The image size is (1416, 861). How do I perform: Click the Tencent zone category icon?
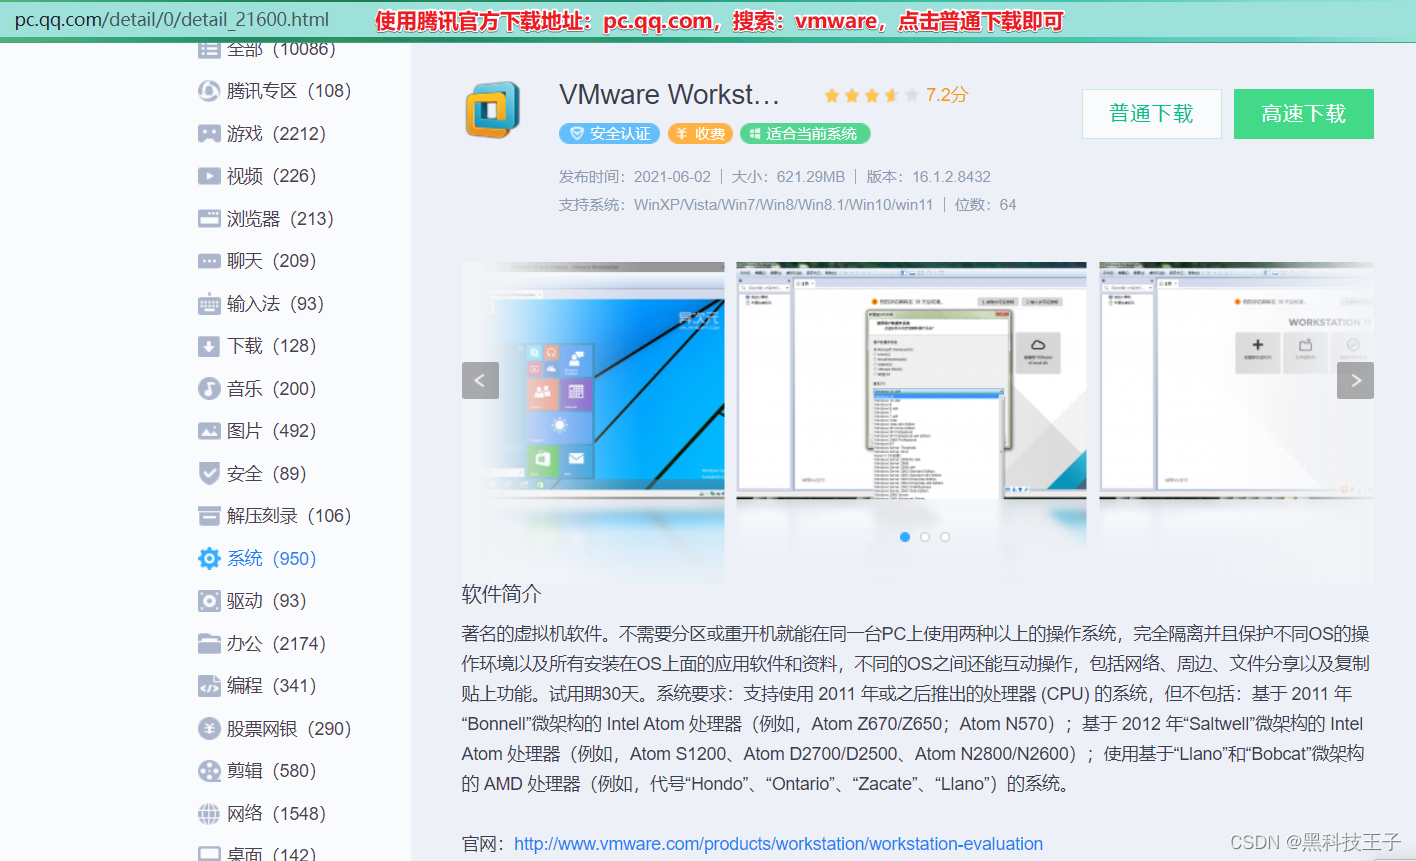209,91
